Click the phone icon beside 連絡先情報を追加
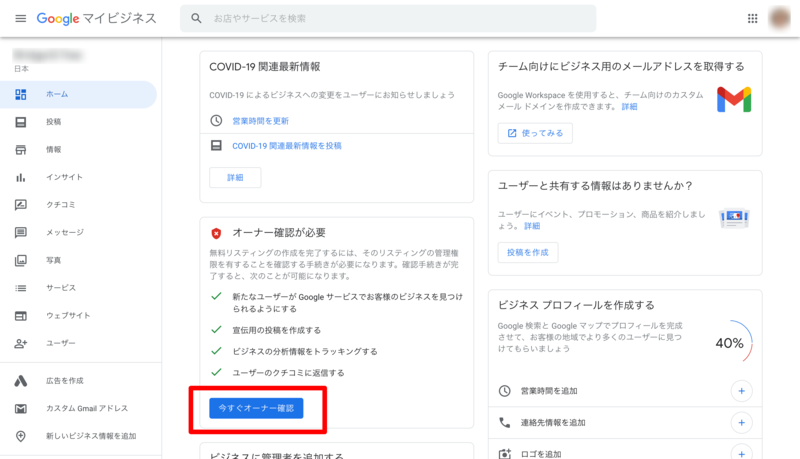The width and height of the screenshot is (800, 459). [x=505, y=422]
